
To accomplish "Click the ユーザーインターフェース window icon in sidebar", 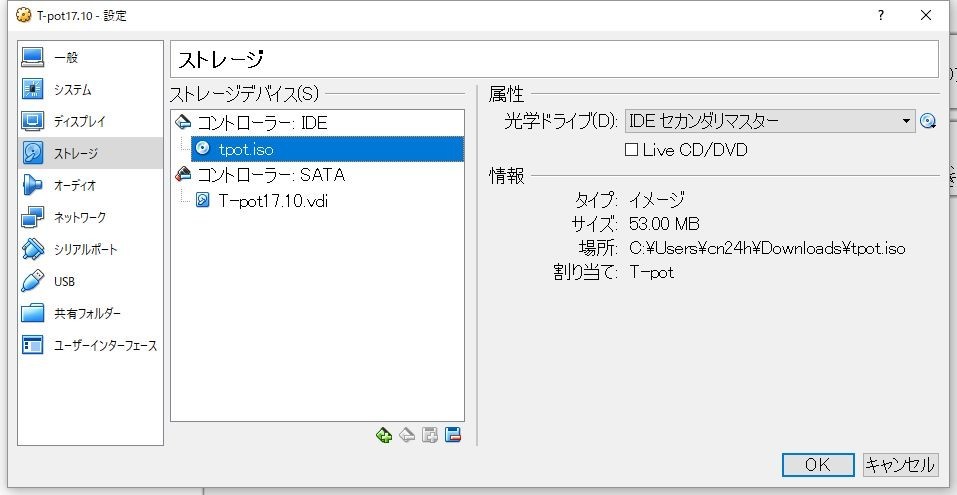I will click(x=33, y=345).
